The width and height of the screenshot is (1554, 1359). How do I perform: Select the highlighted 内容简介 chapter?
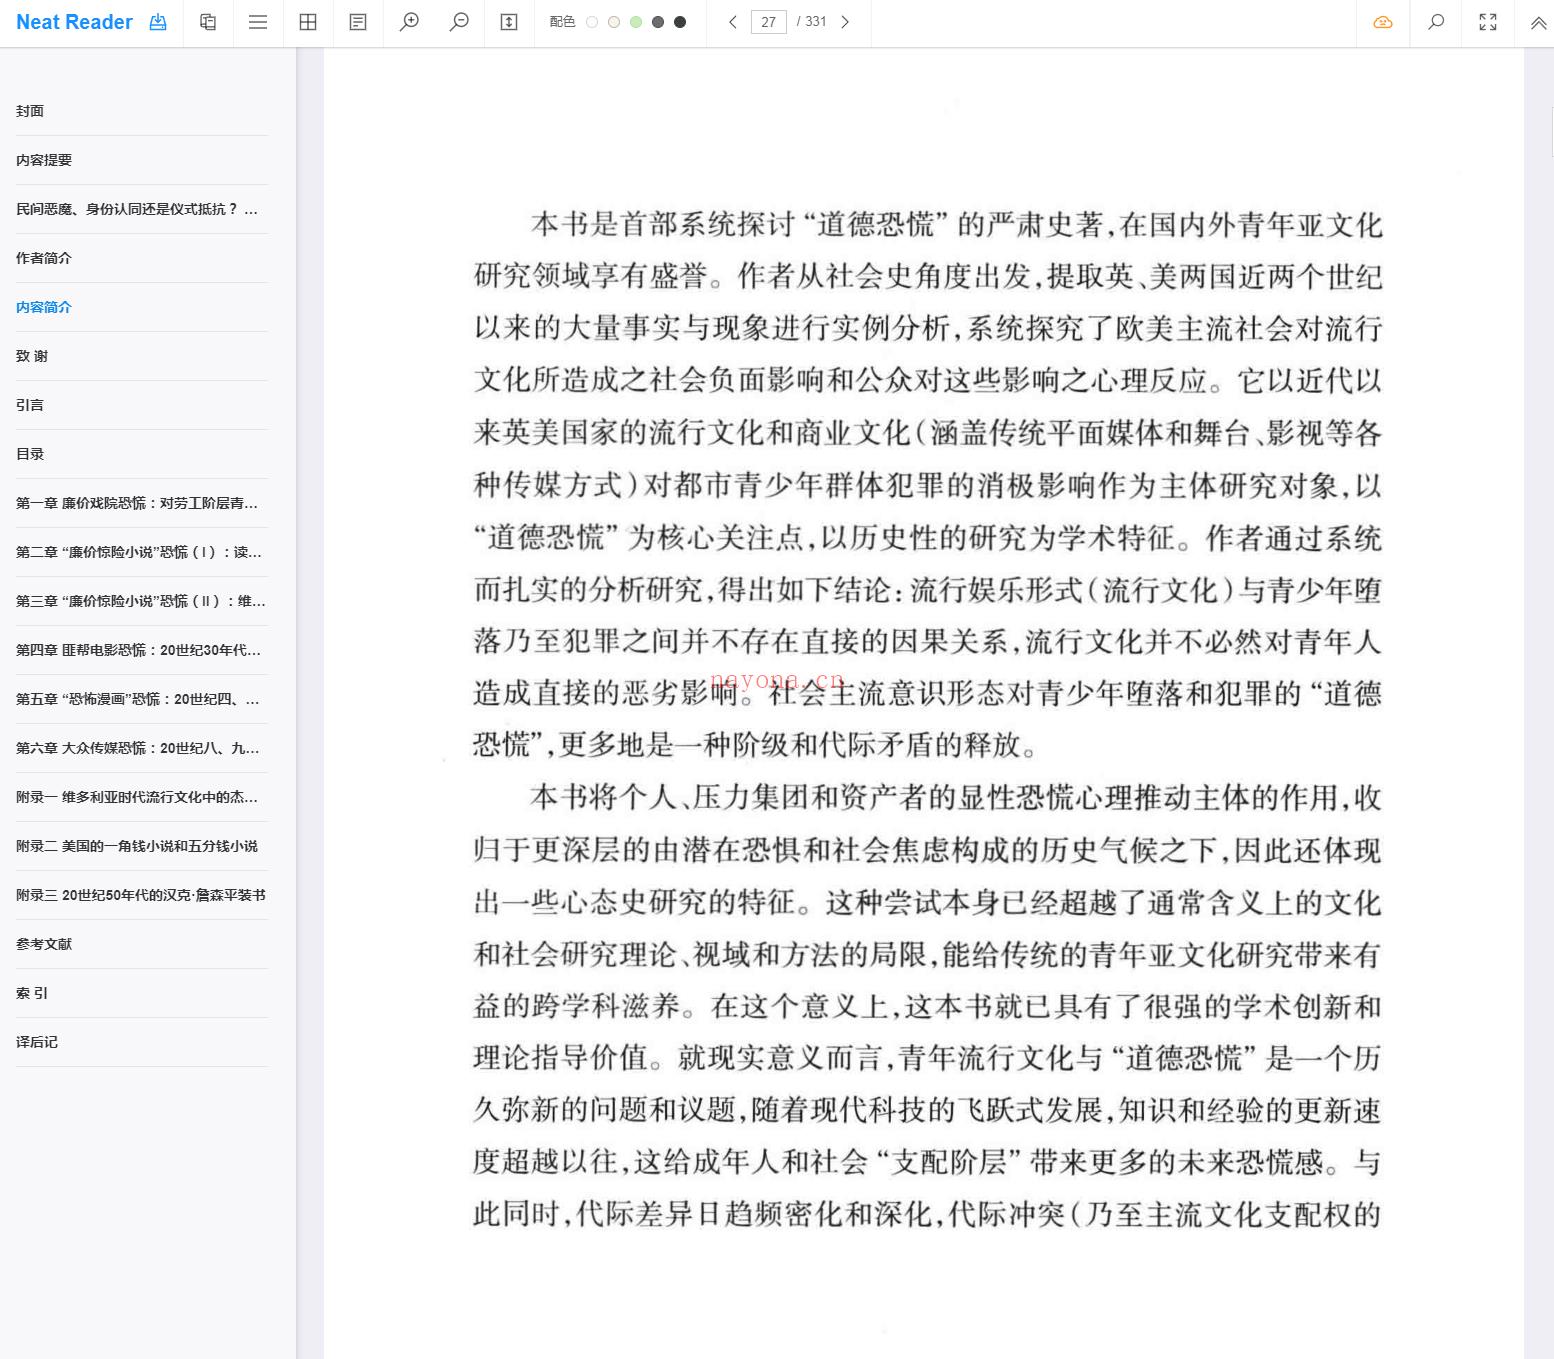click(44, 307)
